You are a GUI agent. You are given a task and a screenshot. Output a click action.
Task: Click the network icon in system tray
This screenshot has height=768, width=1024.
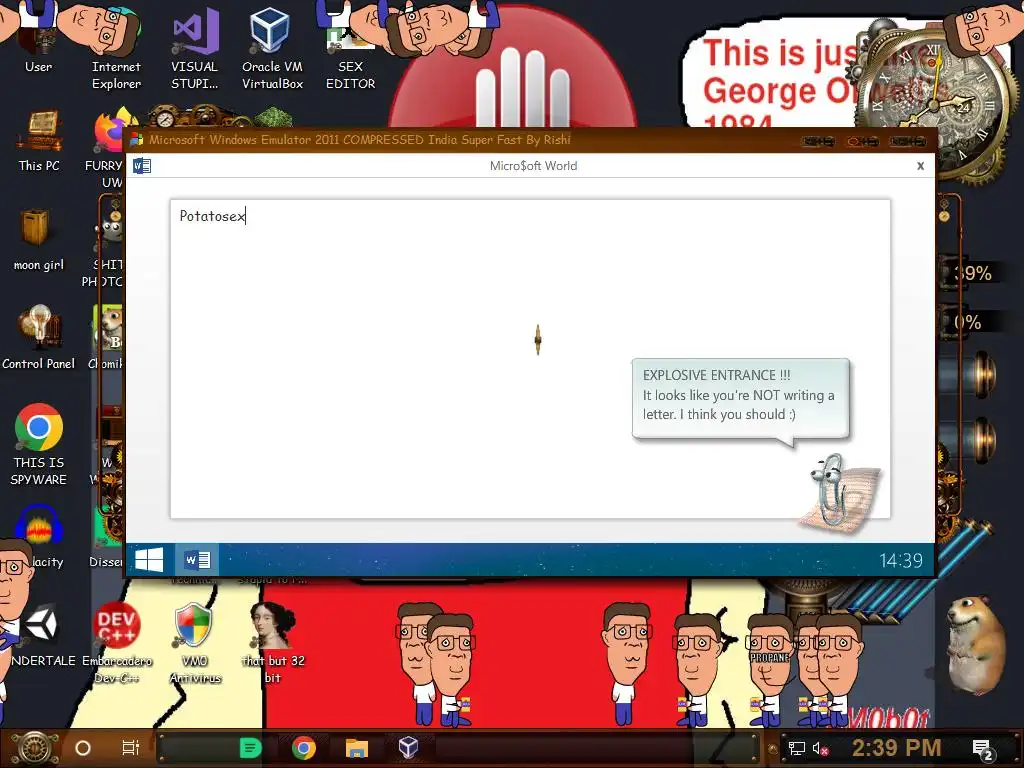[x=797, y=748]
